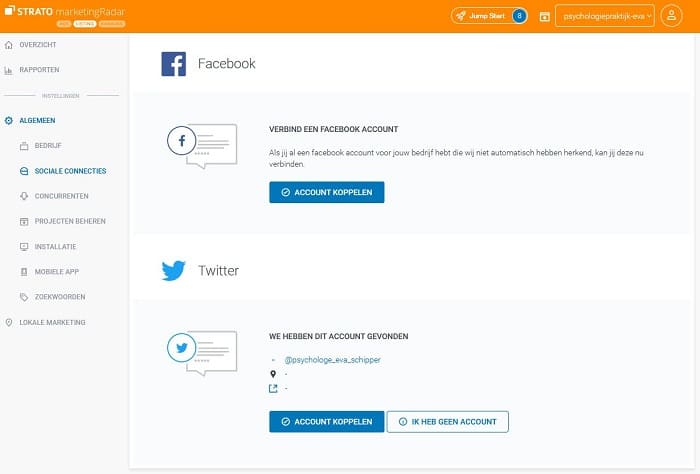Open the Concurrenten page
The height and width of the screenshot is (474, 700).
62,196
